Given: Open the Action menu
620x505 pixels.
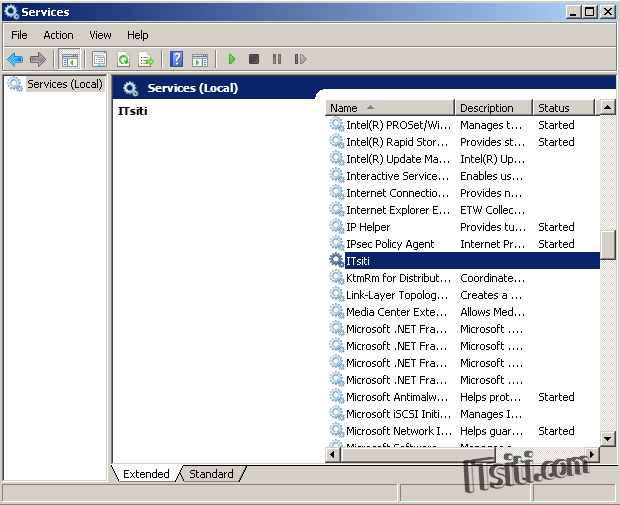Looking at the screenshot, I should pyautogui.click(x=58, y=35).
